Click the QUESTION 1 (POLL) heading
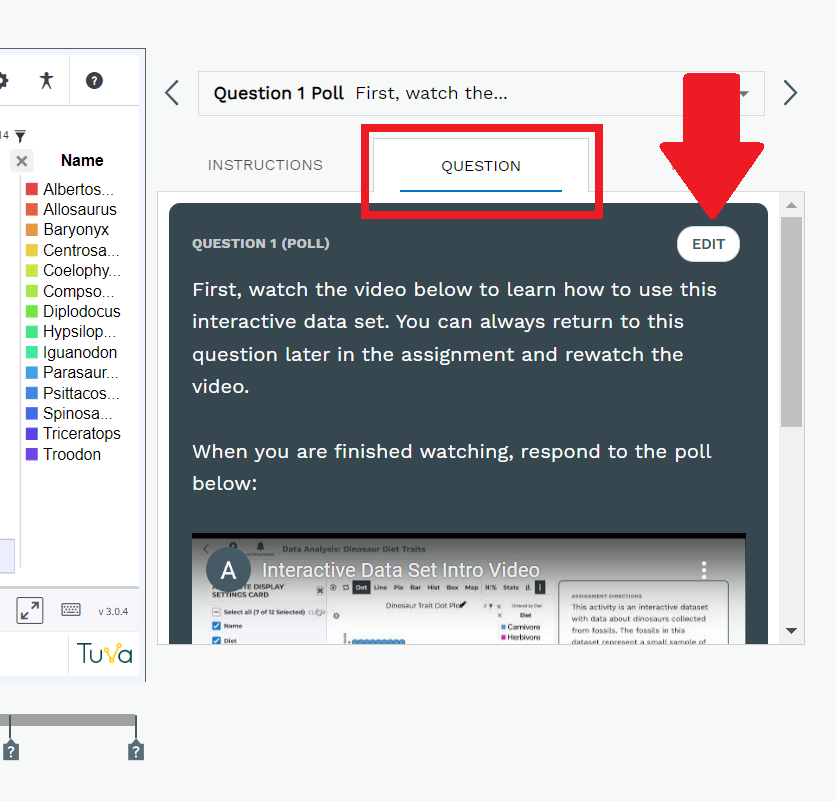 pyautogui.click(x=261, y=244)
